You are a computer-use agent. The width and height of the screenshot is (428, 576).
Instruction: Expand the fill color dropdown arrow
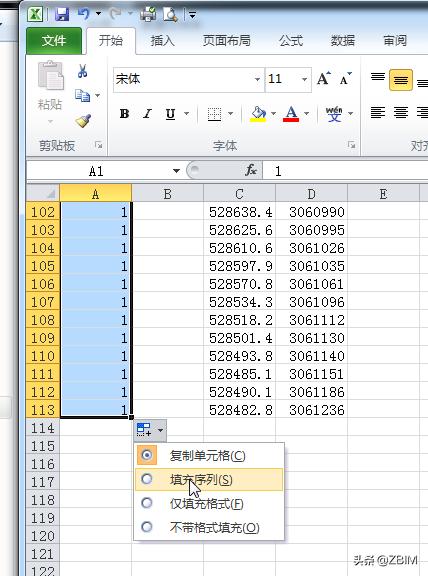(x=273, y=114)
